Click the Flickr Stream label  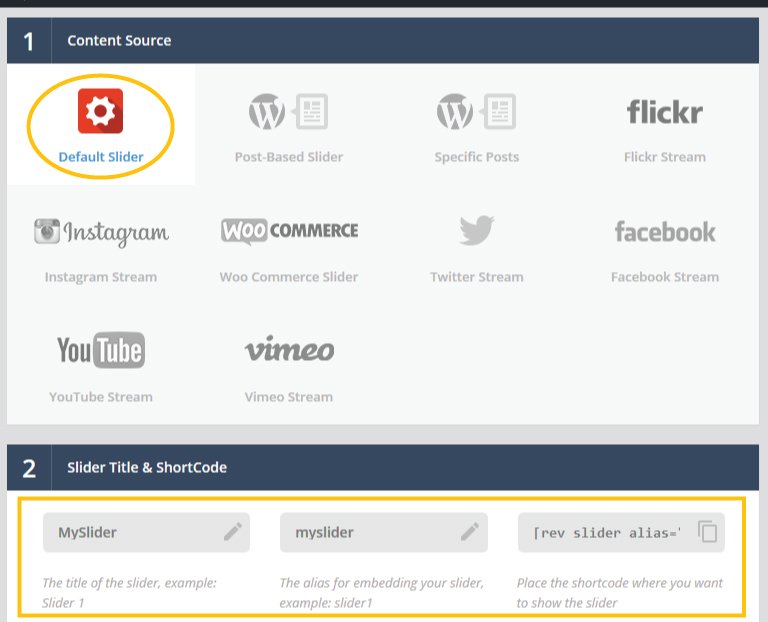point(665,157)
